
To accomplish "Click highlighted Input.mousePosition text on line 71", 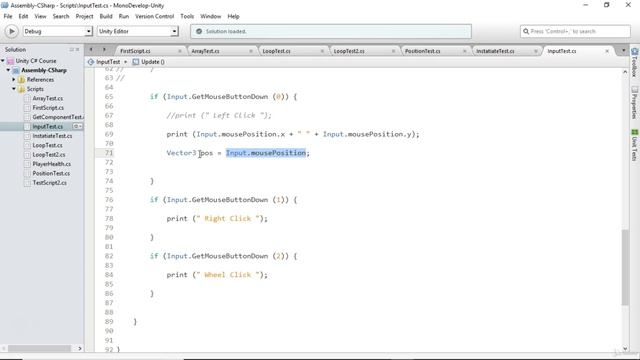I will (266, 153).
